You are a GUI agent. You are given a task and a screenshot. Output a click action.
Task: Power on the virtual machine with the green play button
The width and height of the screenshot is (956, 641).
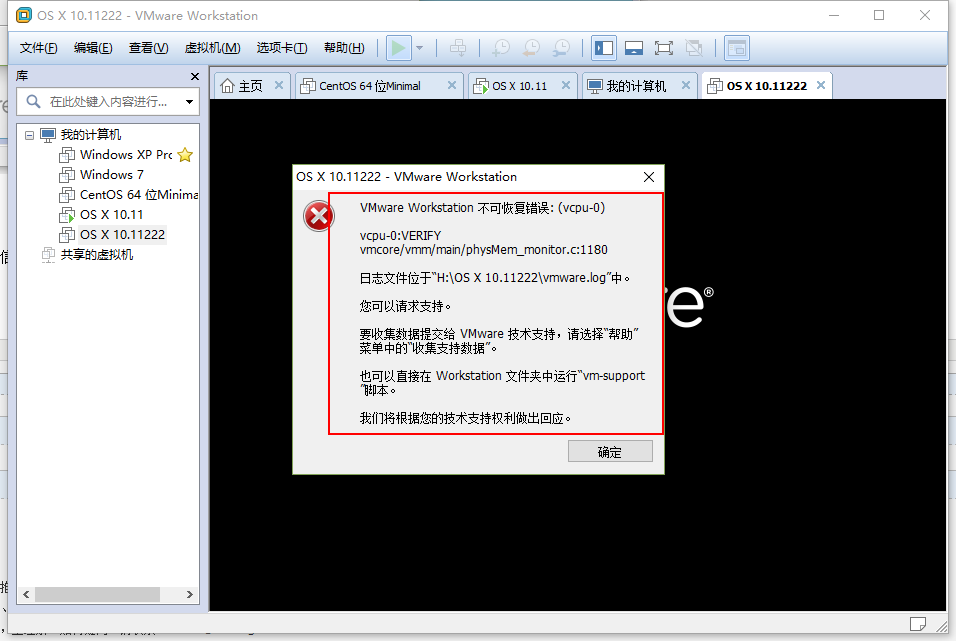point(398,48)
